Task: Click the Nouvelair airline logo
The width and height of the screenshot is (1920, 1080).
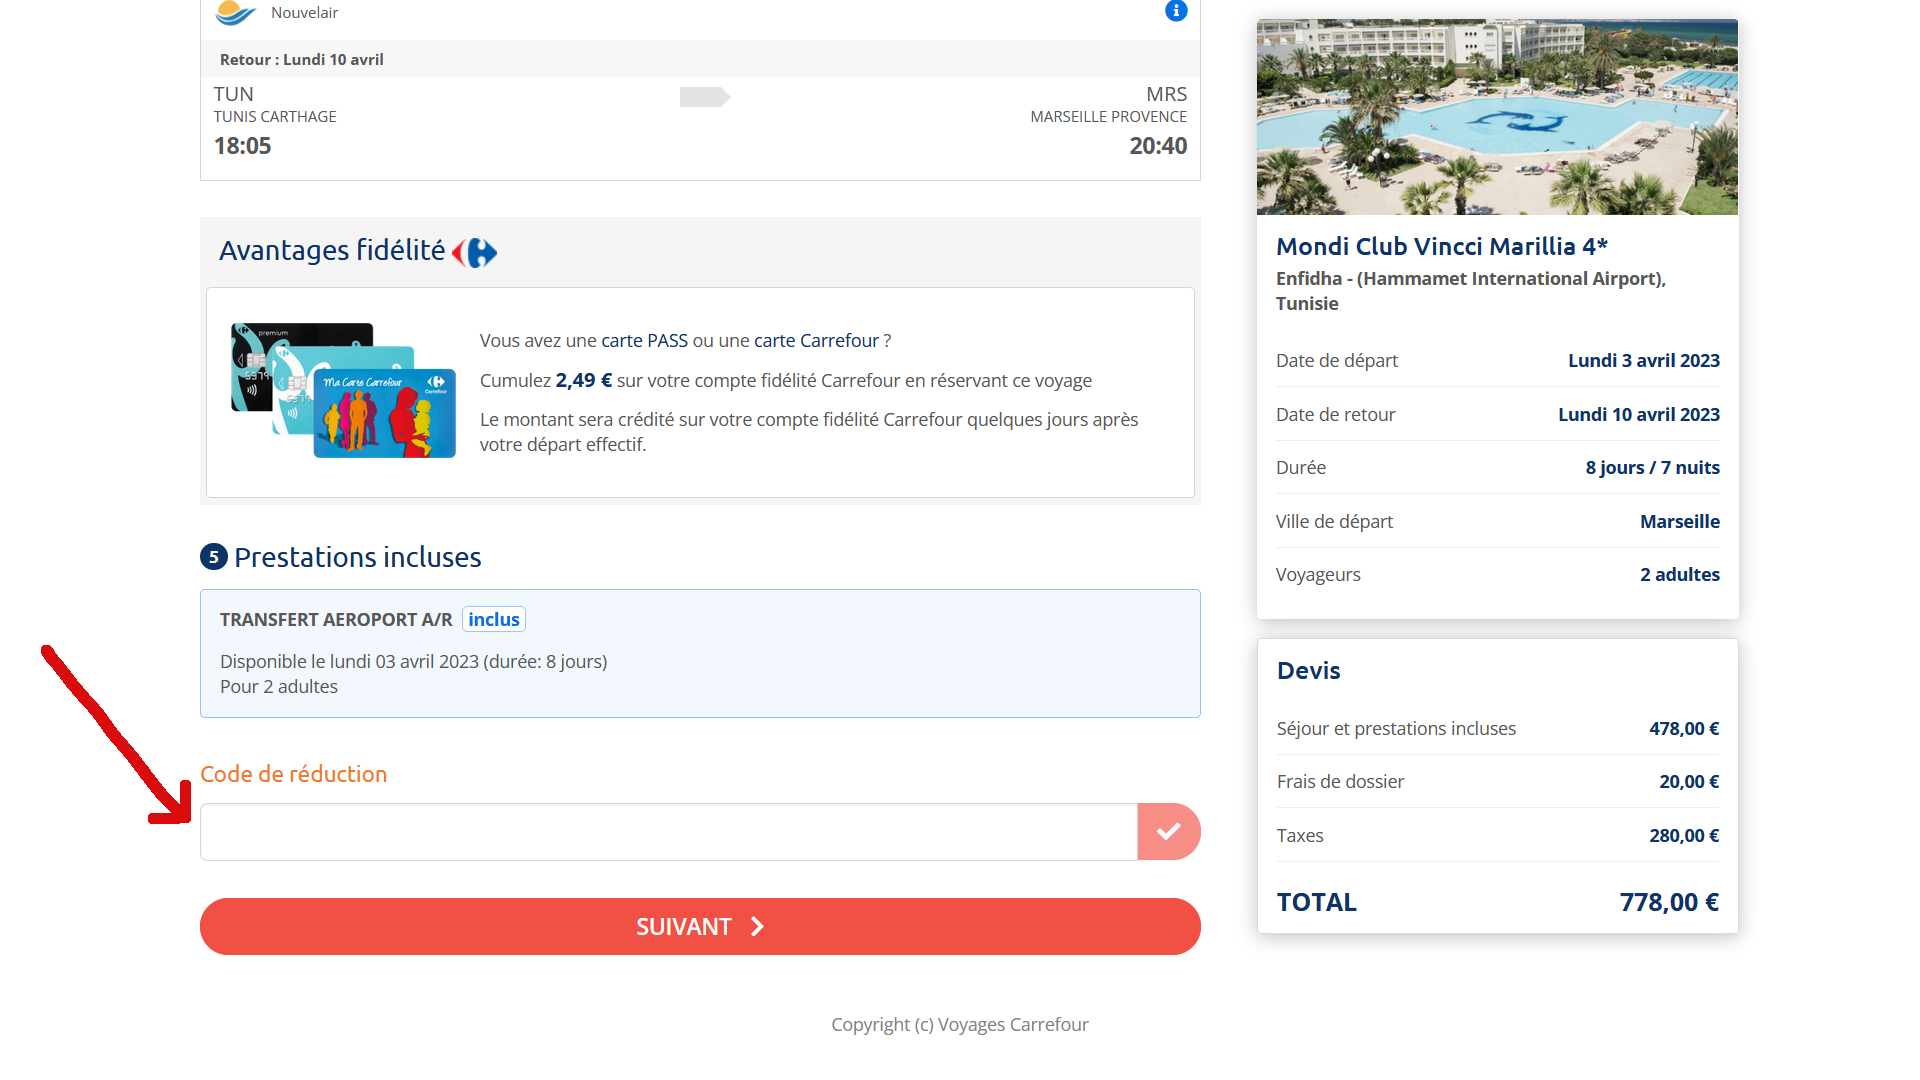Action: click(236, 12)
